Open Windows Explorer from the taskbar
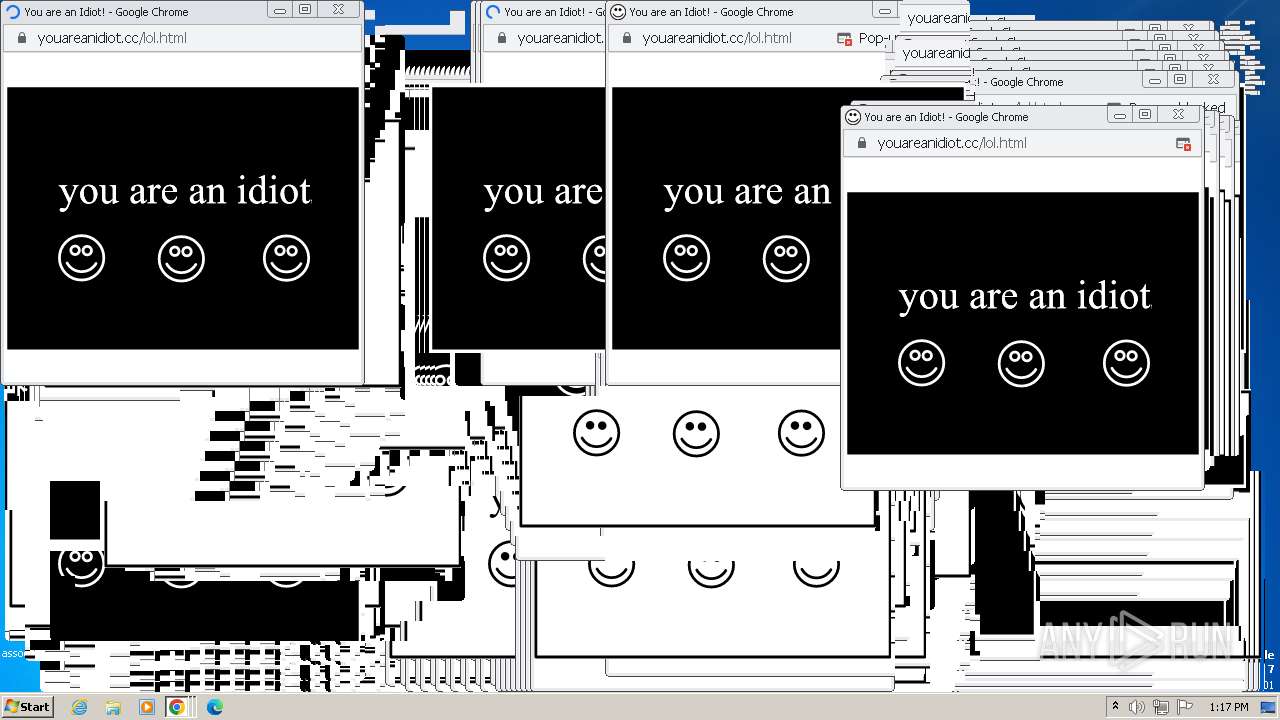 [113, 707]
